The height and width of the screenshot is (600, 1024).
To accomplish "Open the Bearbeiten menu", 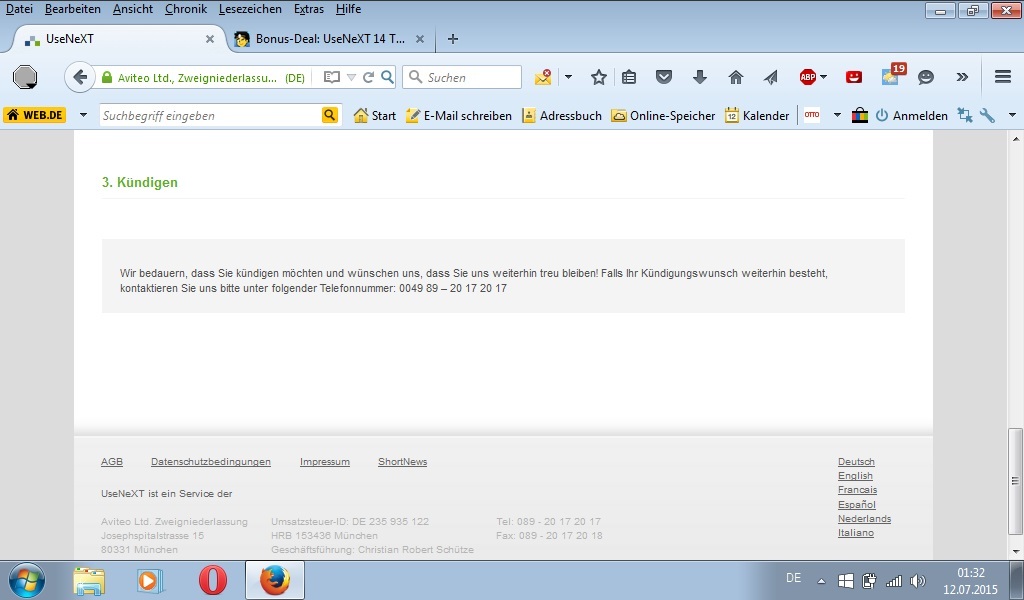I will click(72, 9).
